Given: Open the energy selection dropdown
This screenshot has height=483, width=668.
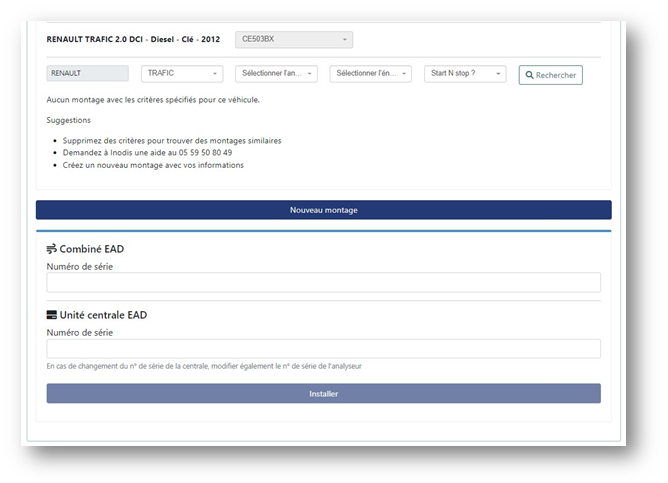Looking at the screenshot, I should click(x=370, y=74).
